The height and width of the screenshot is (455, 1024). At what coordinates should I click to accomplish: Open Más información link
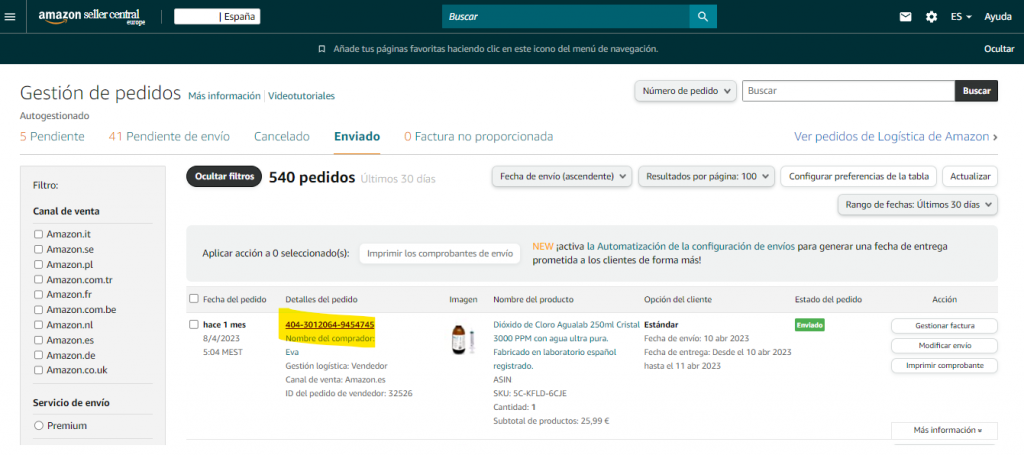click(x=224, y=96)
